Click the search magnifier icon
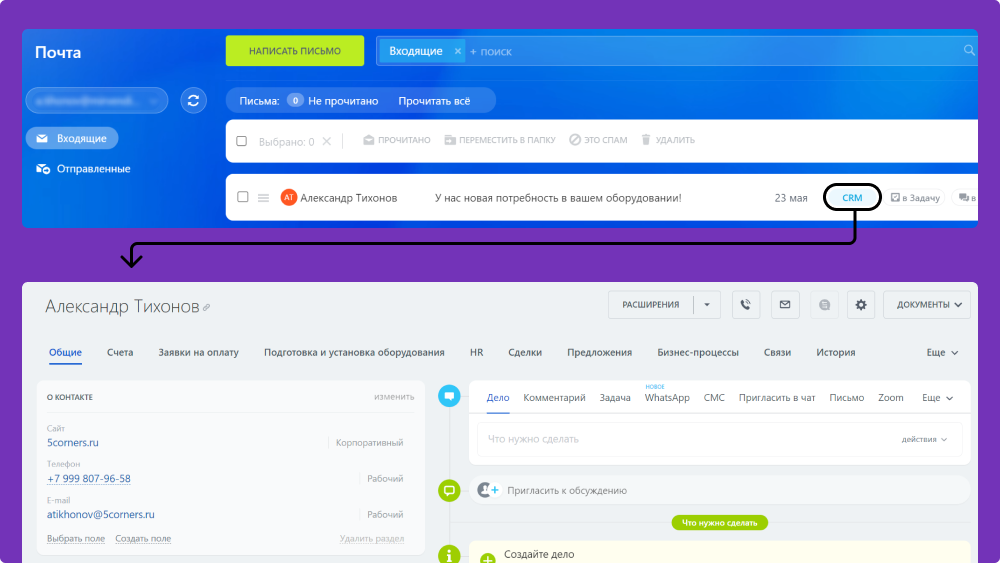Viewport: 1000px width, 563px height. (969, 50)
